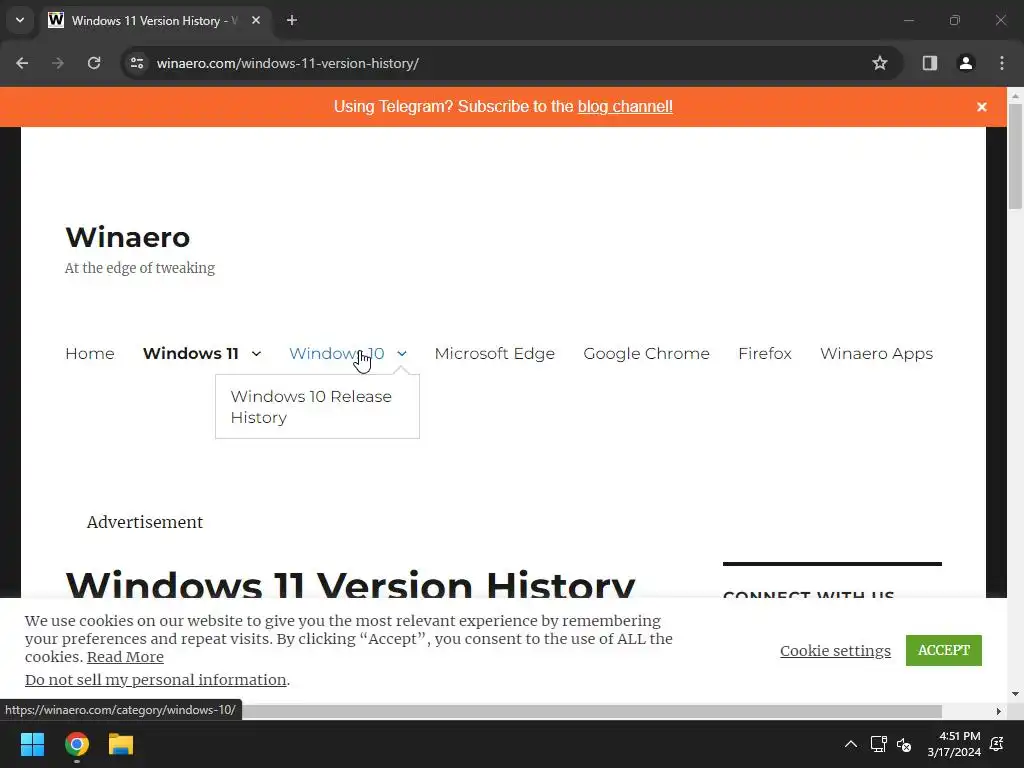Dismiss the orange Telegram banner
The height and width of the screenshot is (768, 1024).
[982, 107]
